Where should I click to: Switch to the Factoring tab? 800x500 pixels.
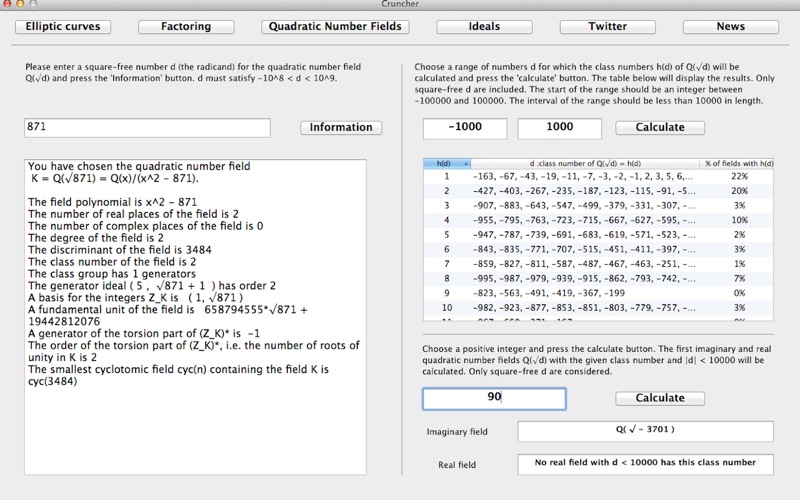tap(186, 27)
